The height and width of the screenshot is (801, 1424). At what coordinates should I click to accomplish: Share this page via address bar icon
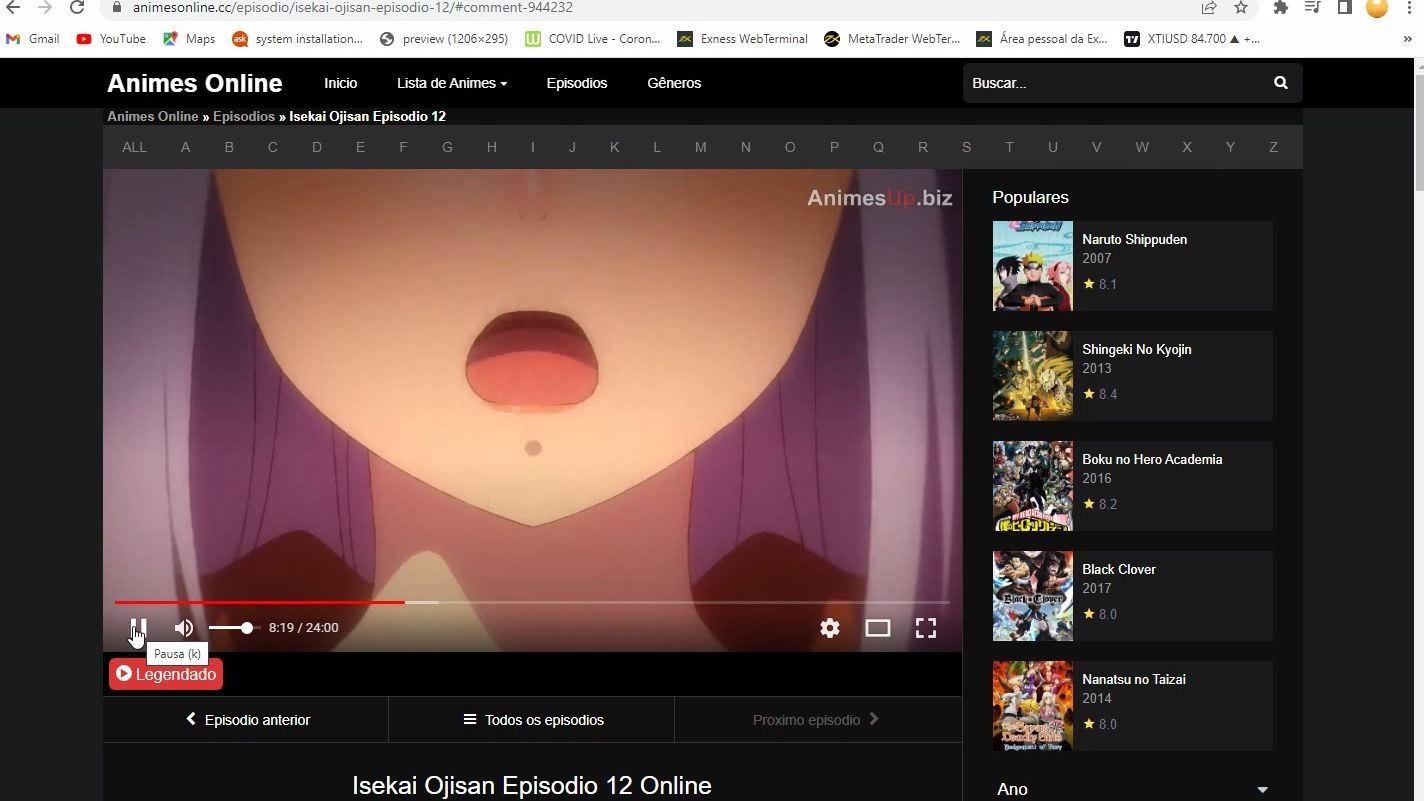(1209, 8)
